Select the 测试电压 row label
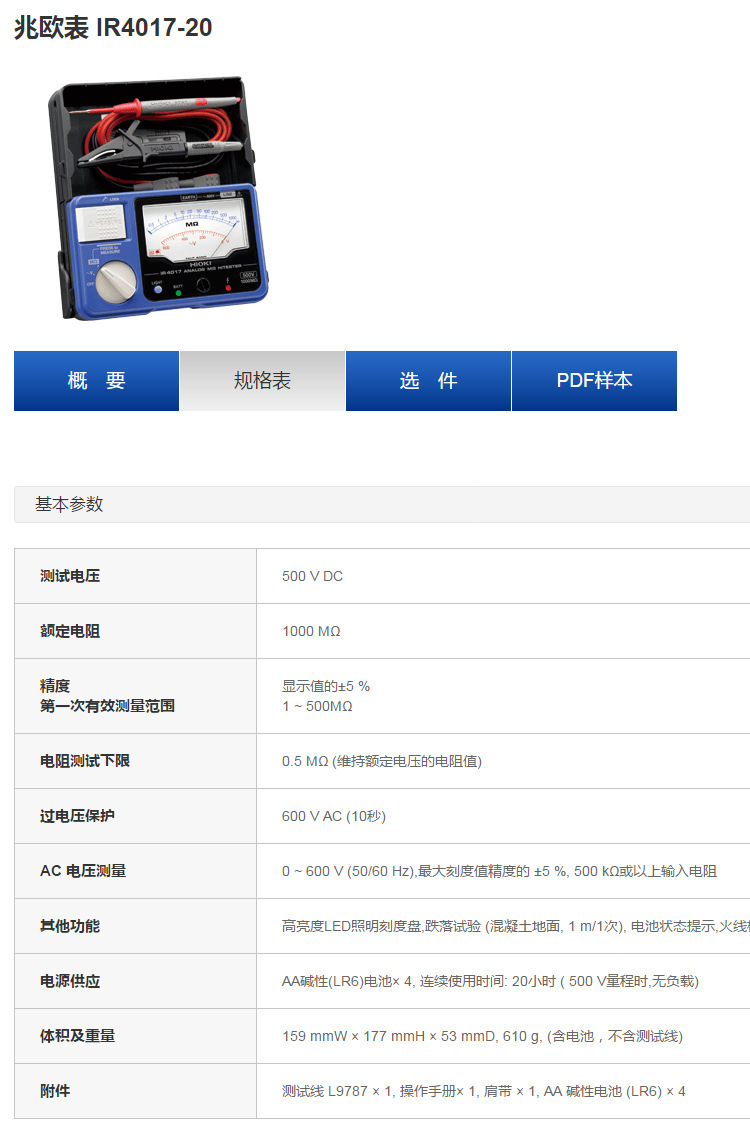 pyautogui.click(x=70, y=576)
